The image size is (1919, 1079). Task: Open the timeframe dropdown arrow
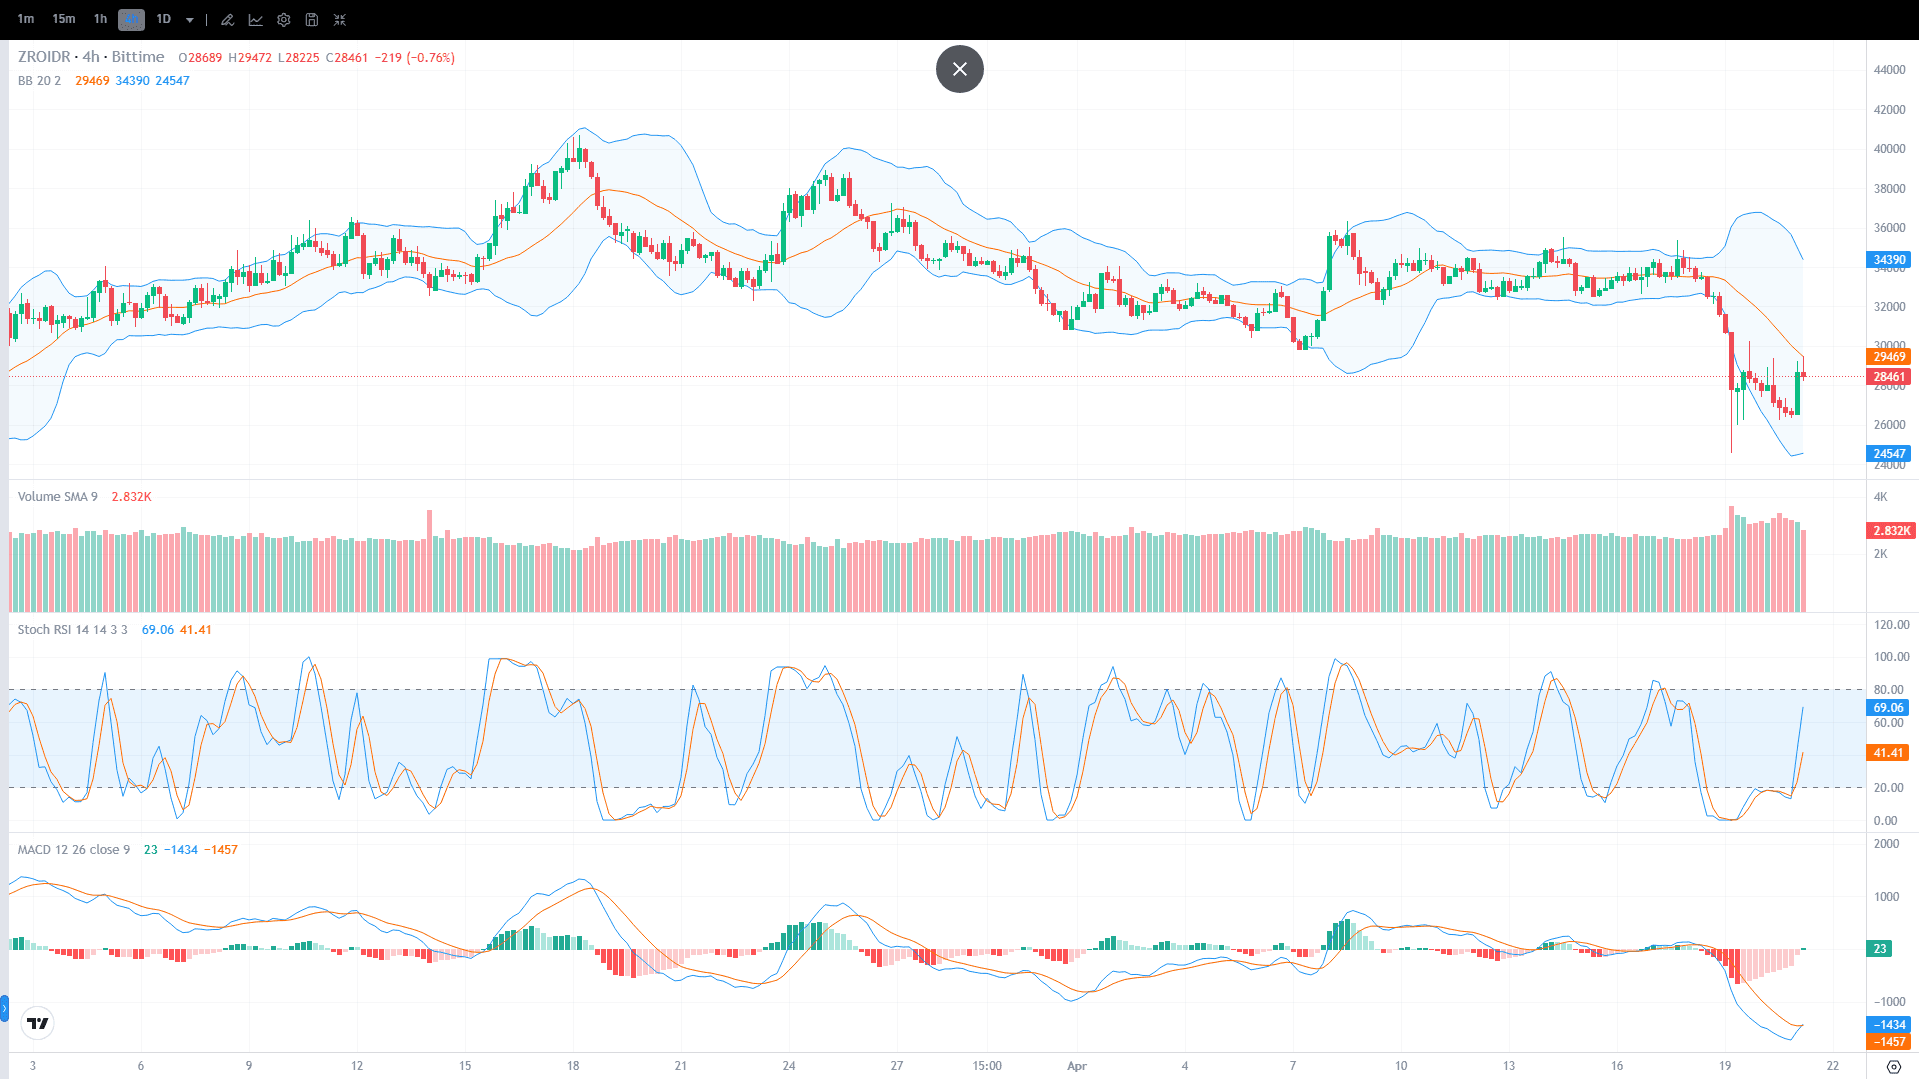click(189, 19)
